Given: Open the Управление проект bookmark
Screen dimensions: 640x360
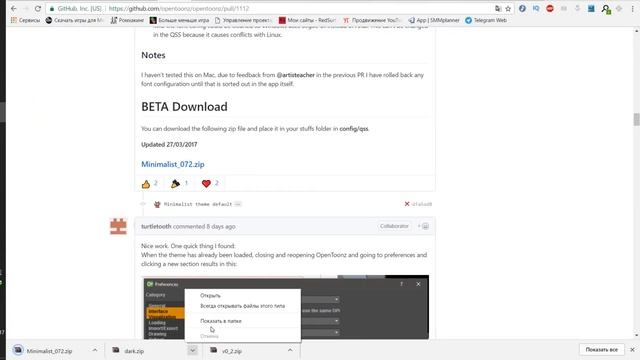Looking at the screenshot, I should [x=243, y=20].
